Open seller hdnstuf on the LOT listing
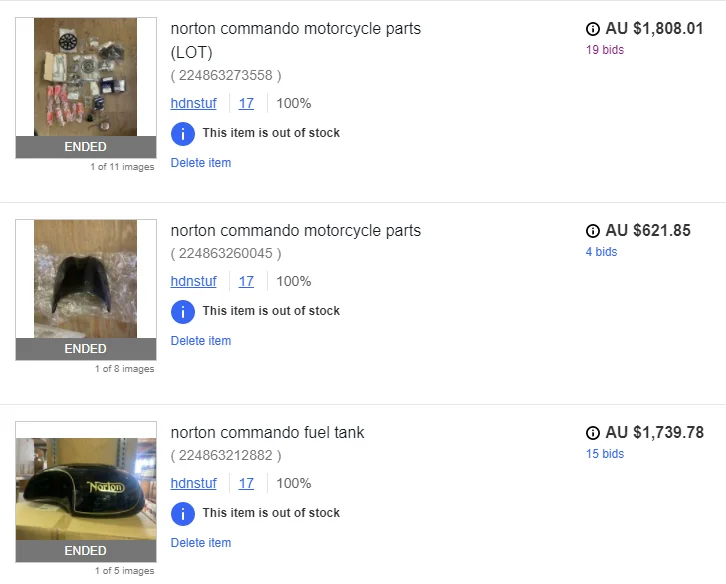 tap(193, 103)
